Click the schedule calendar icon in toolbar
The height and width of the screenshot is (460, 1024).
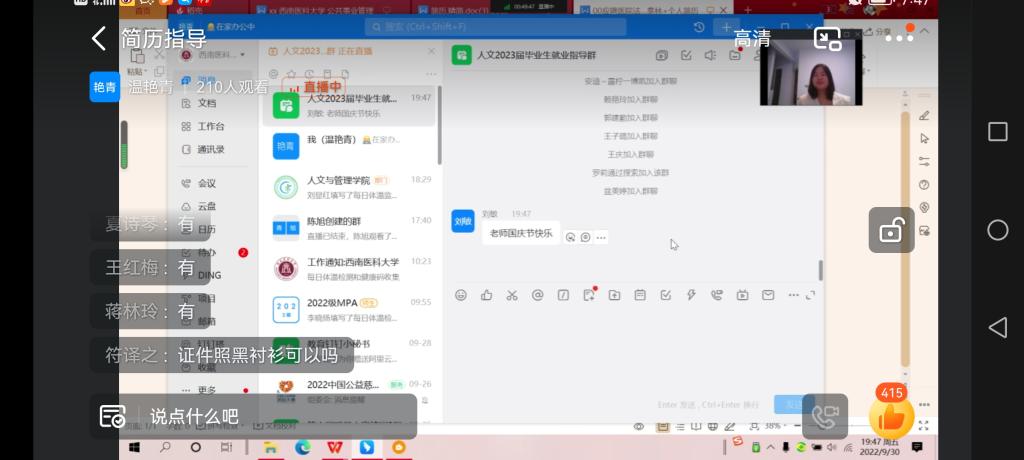[x=640, y=295]
